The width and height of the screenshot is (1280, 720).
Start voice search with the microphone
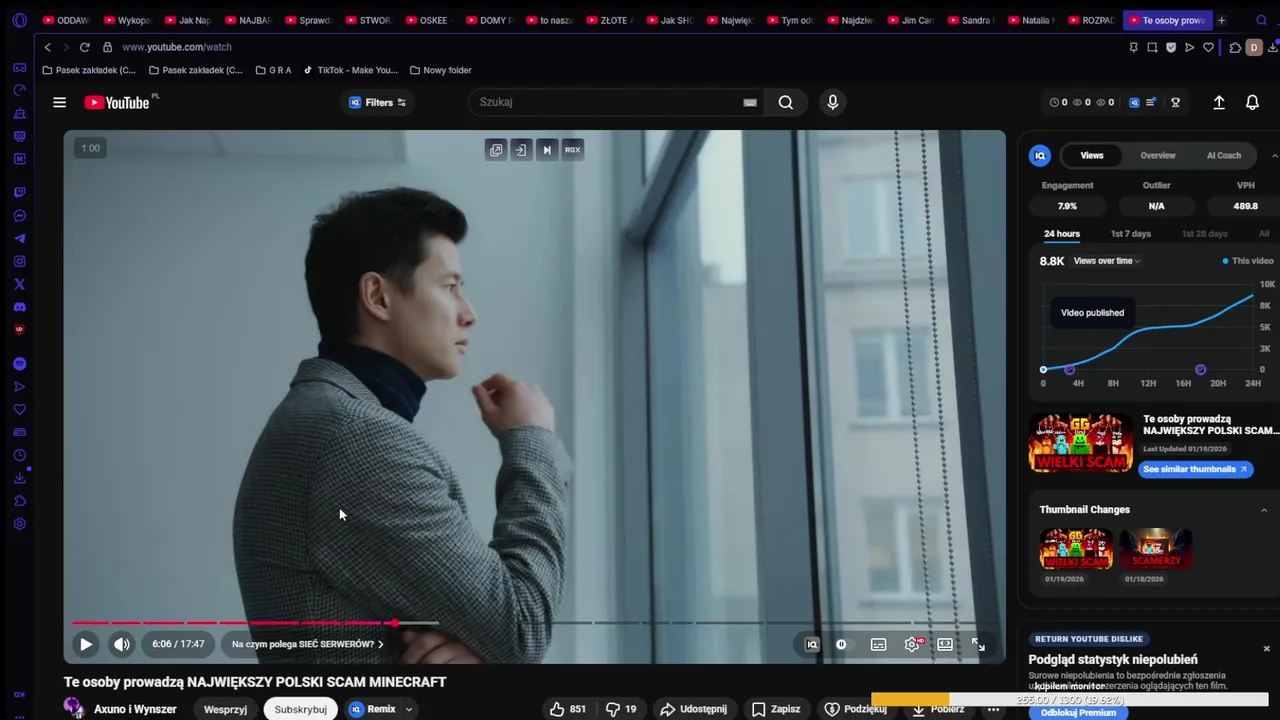coord(832,102)
